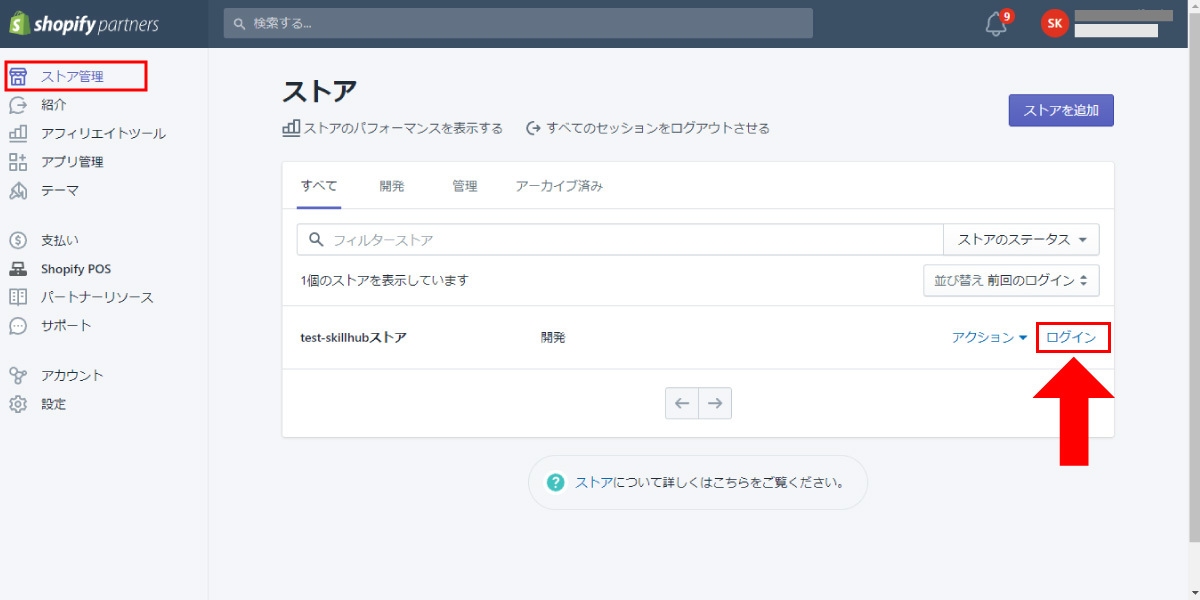Click the teal question mark help icon
The height and width of the screenshot is (600, 1200).
tap(556, 483)
